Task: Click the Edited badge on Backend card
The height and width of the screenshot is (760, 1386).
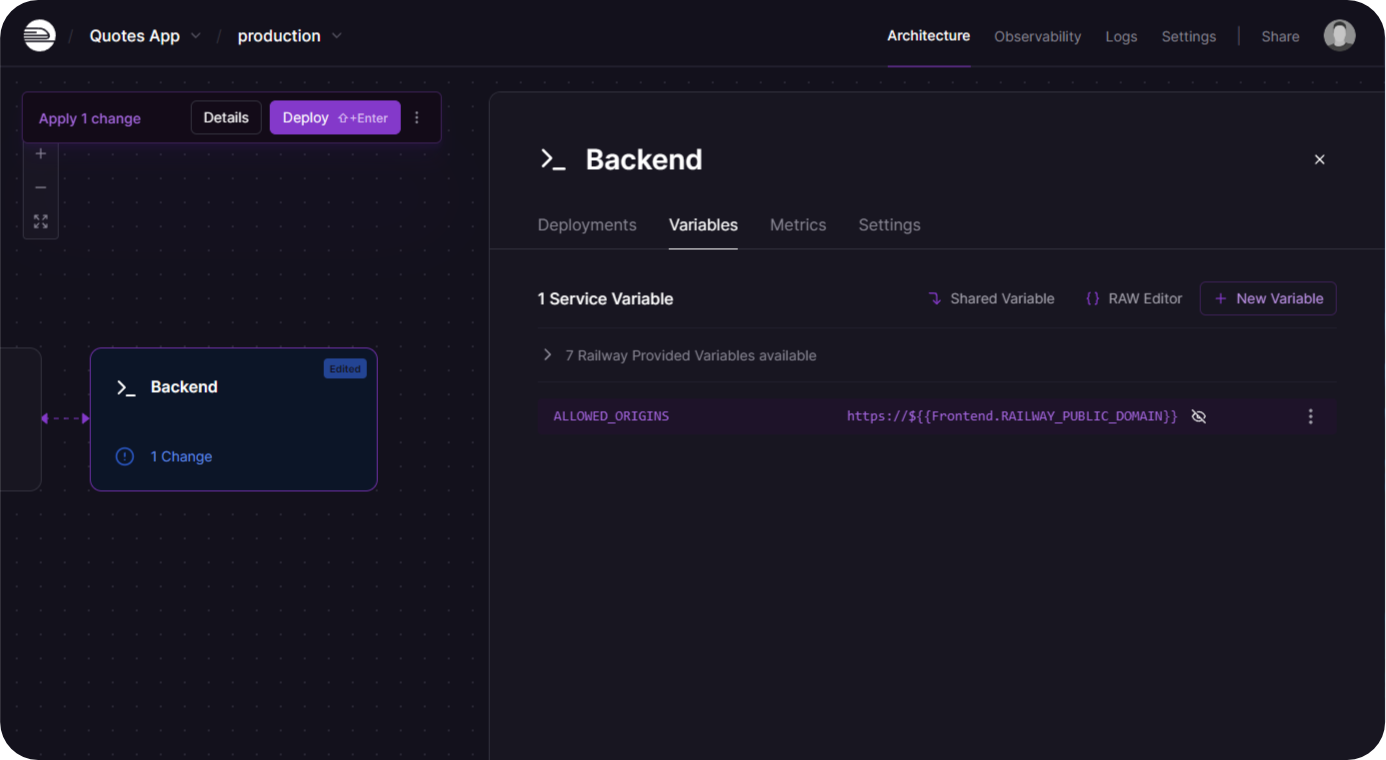Action: coord(345,369)
